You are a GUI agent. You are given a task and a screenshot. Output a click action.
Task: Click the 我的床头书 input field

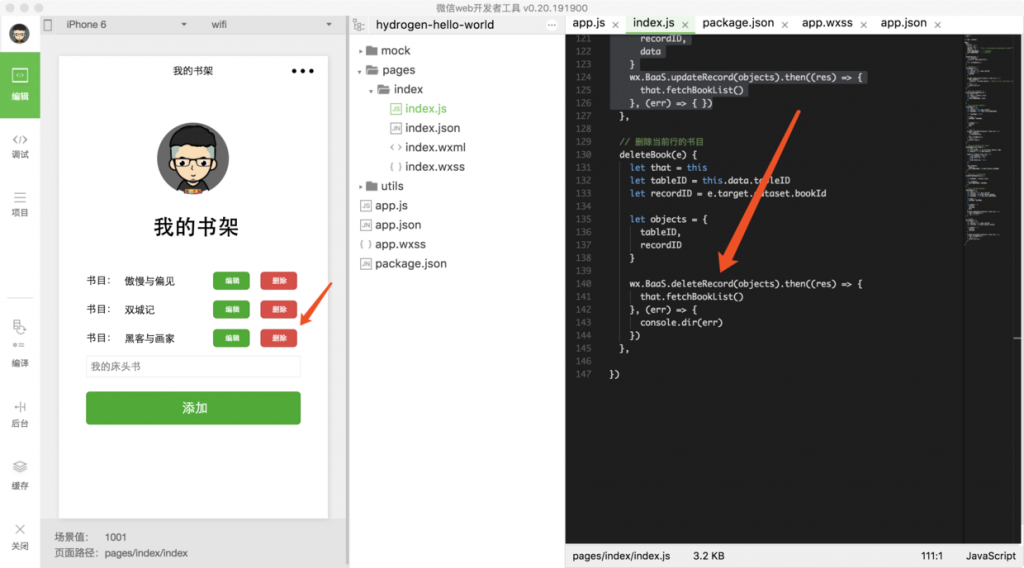click(193, 367)
